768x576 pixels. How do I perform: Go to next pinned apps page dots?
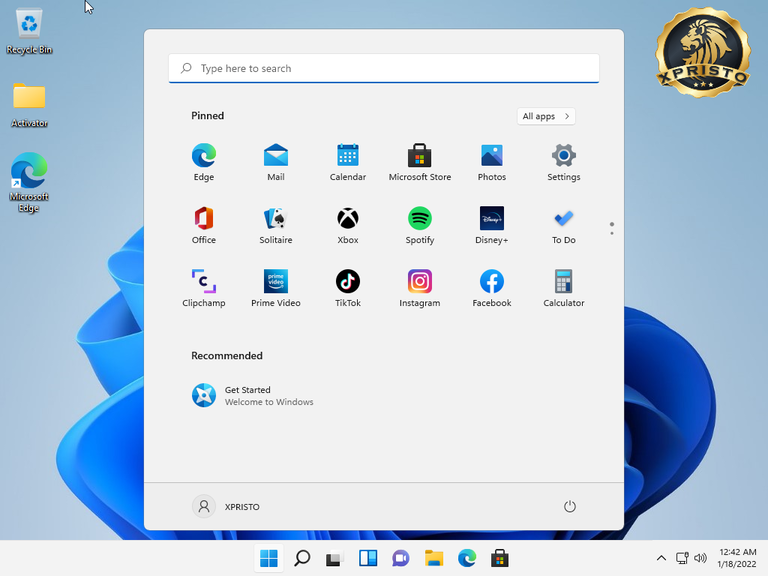point(612,229)
